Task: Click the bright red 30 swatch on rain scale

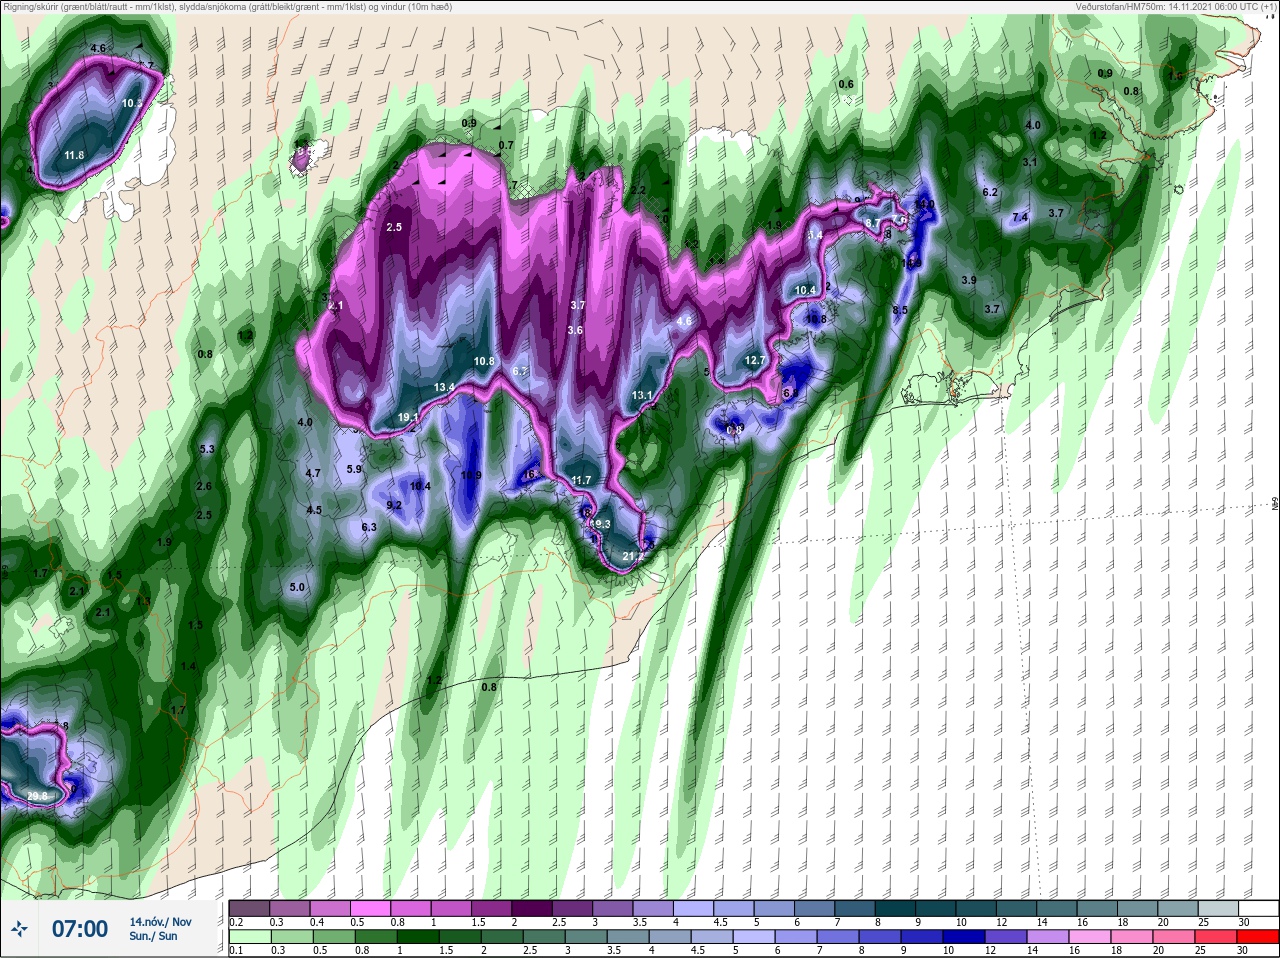Action: (1258, 937)
